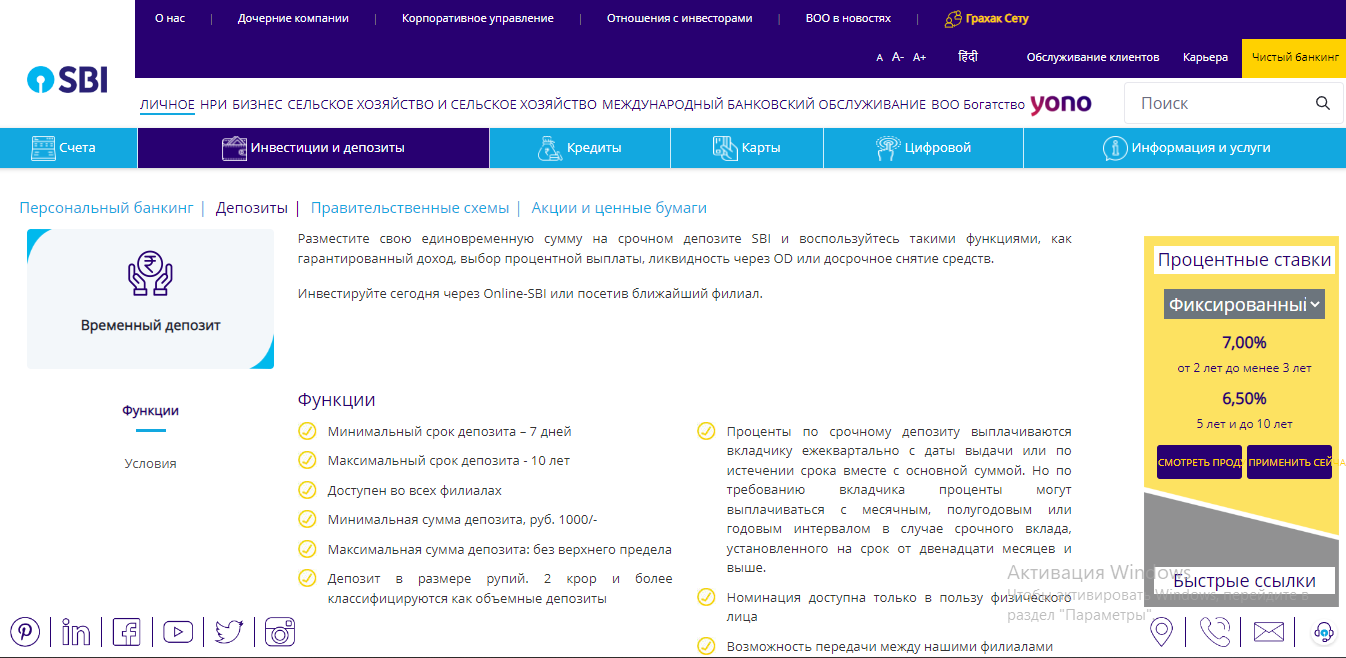
Task: Click the Цифровой touch icon
Action: coord(887,148)
